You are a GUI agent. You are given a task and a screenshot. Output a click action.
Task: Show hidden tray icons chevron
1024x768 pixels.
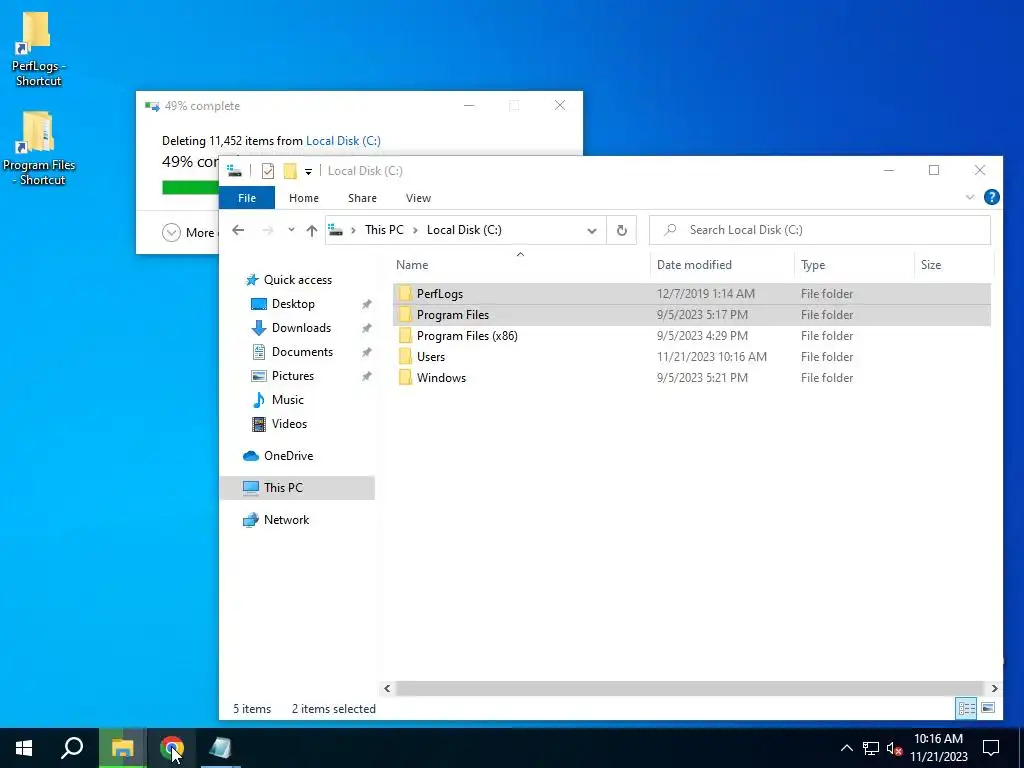tap(846, 748)
